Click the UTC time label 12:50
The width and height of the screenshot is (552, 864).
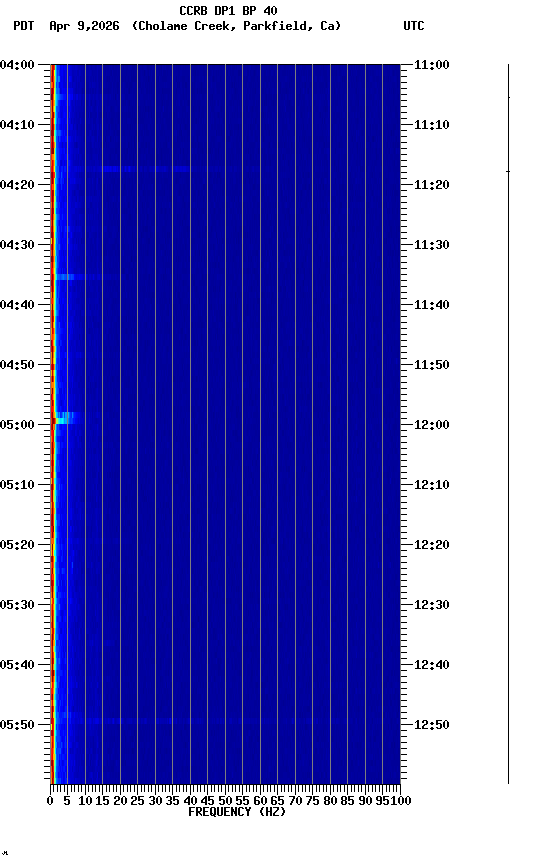pos(431,725)
